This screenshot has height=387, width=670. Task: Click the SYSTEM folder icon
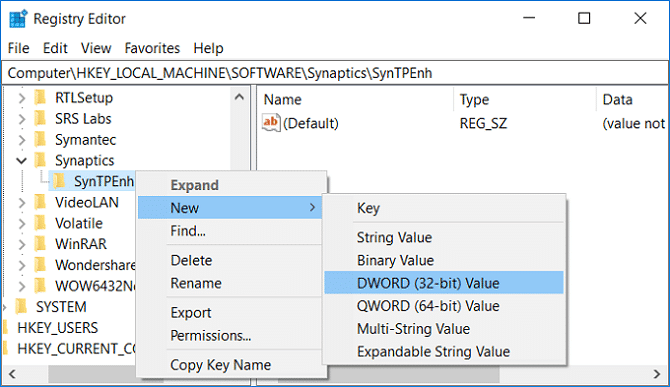tap(21, 307)
